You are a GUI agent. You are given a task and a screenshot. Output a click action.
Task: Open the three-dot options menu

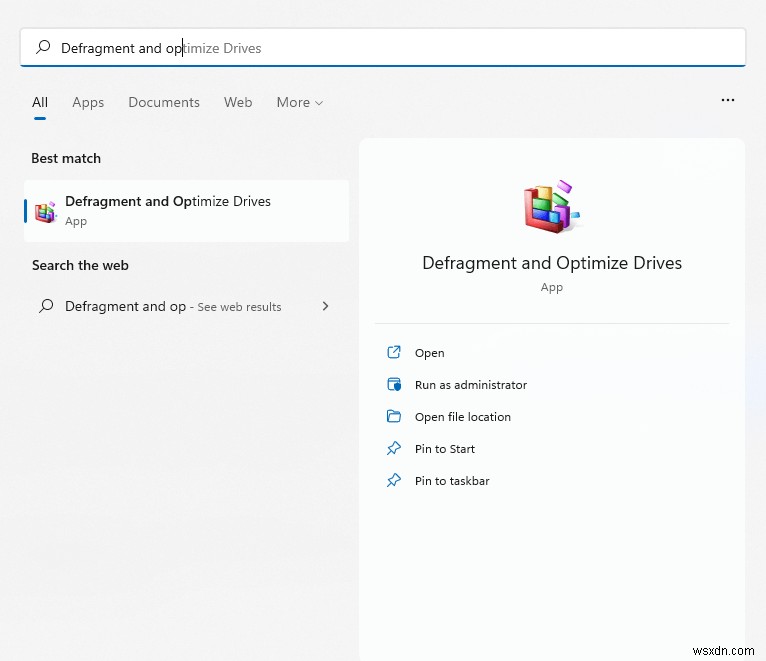click(x=727, y=100)
